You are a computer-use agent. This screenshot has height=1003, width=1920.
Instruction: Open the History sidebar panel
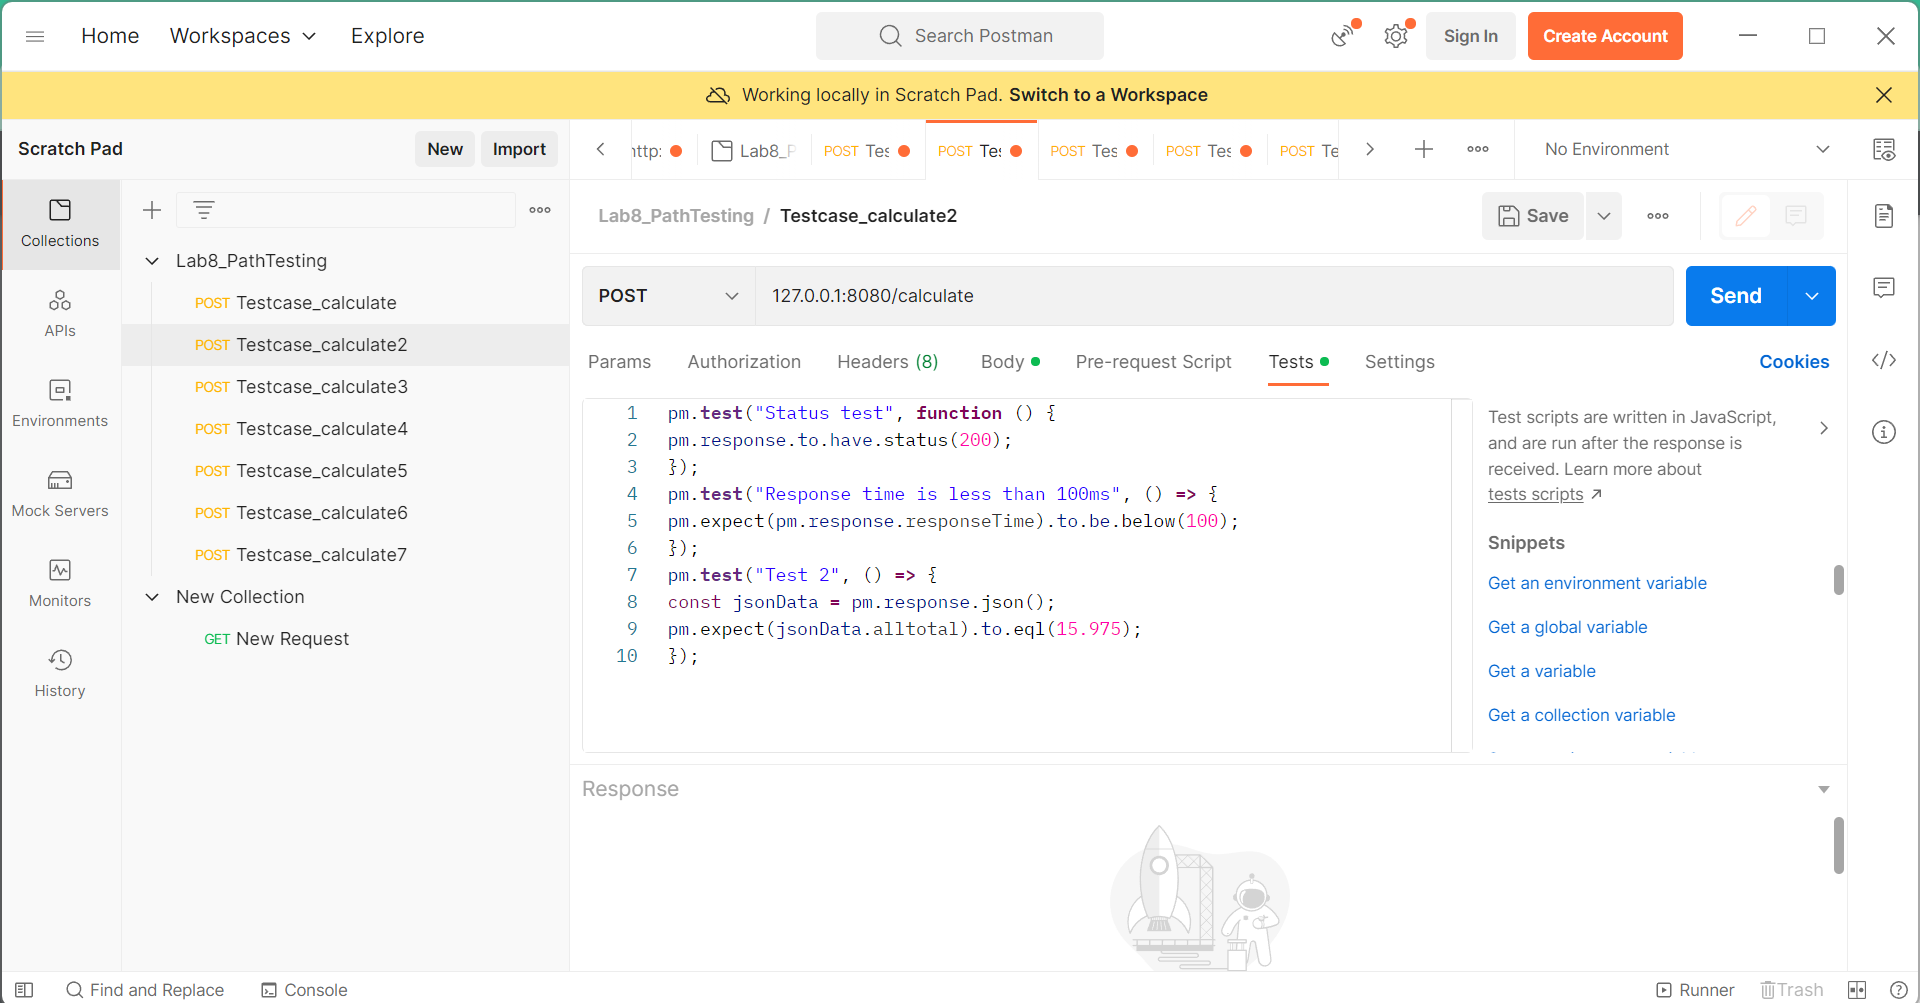click(60, 674)
